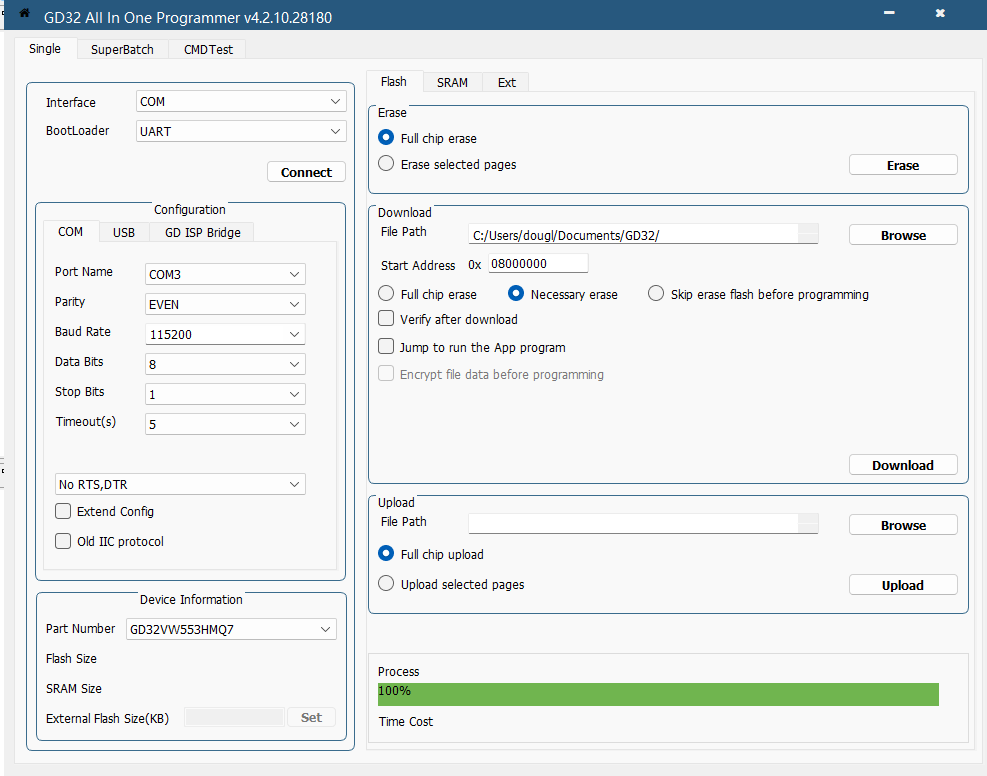Open the Port Name COM3 dropdown

225,274
